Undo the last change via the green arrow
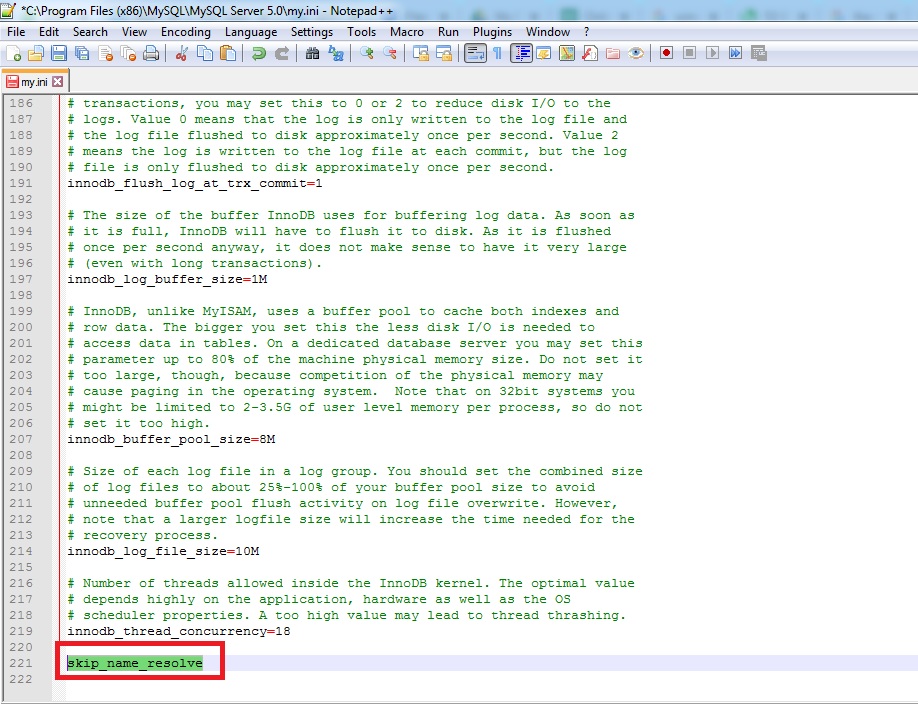The width and height of the screenshot is (918, 704). pyautogui.click(x=259, y=53)
